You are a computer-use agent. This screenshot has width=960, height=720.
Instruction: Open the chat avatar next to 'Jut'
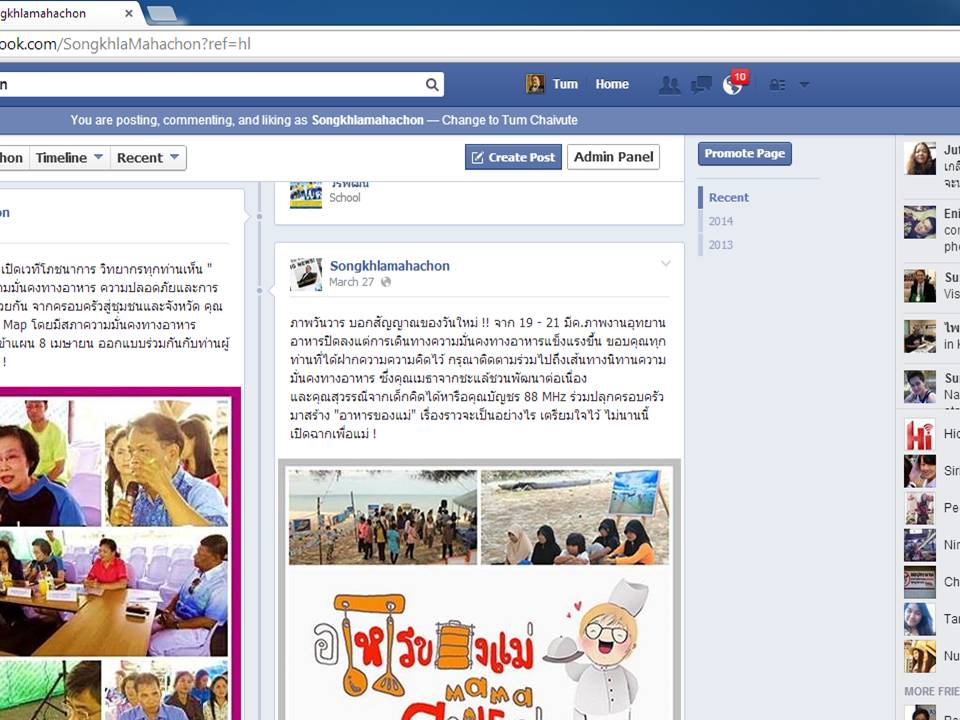920,158
